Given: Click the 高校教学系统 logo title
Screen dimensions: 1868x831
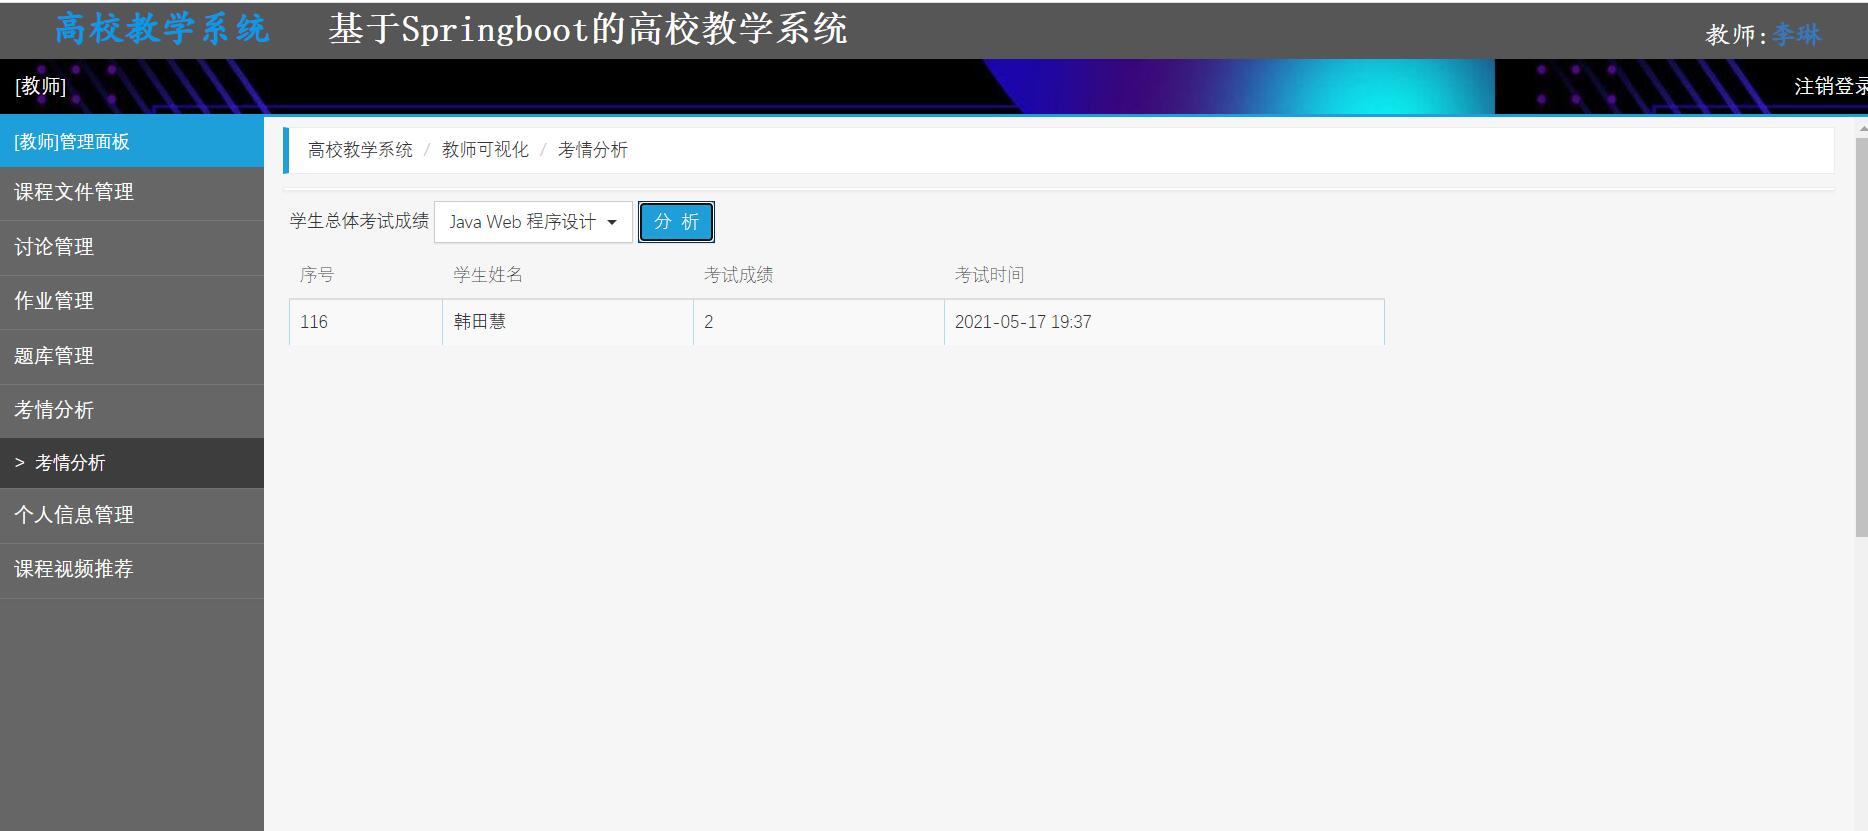Looking at the screenshot, I should pos(162,29).
